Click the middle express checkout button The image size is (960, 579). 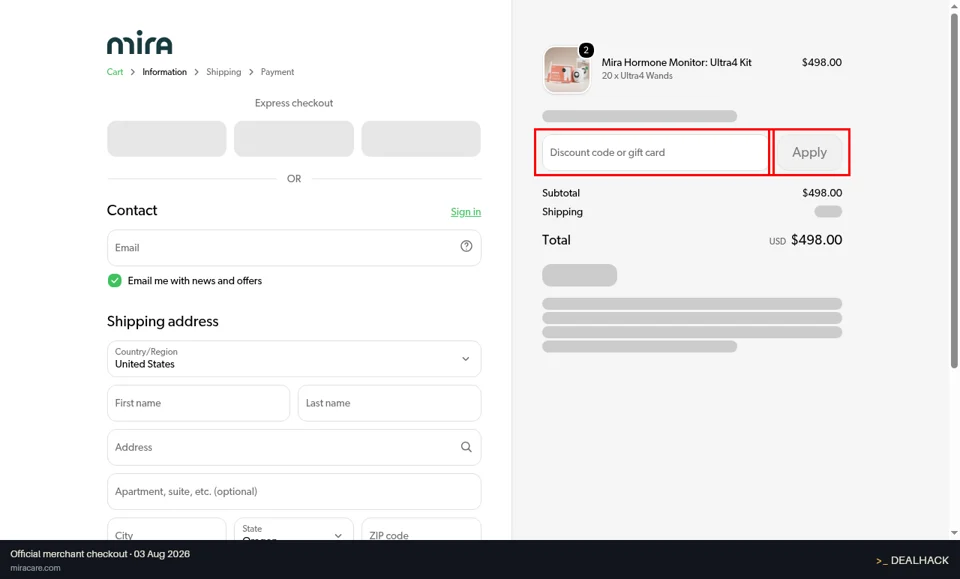[x=294, y=138]
